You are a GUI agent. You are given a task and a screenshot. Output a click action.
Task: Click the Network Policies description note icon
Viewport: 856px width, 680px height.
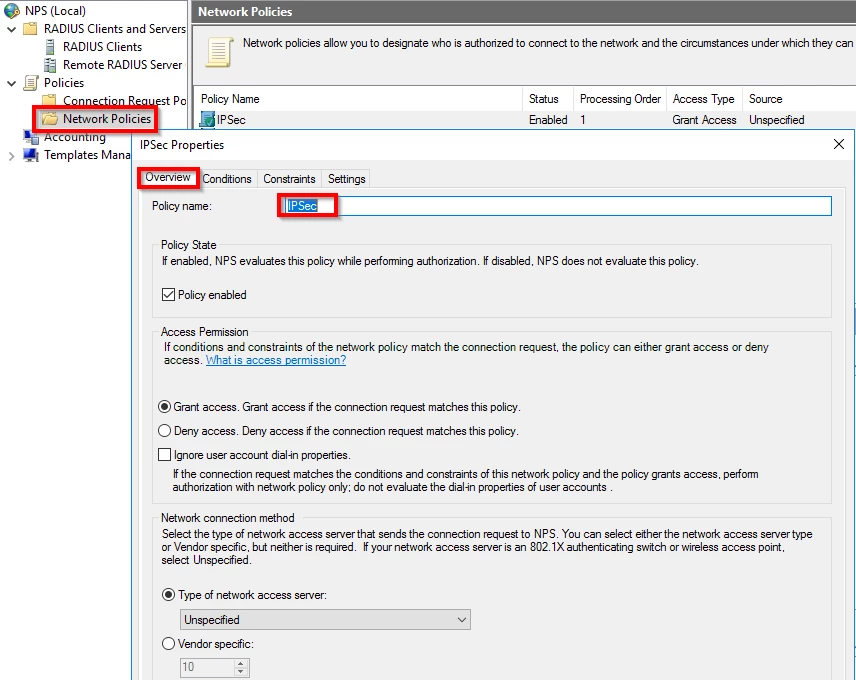219,53
